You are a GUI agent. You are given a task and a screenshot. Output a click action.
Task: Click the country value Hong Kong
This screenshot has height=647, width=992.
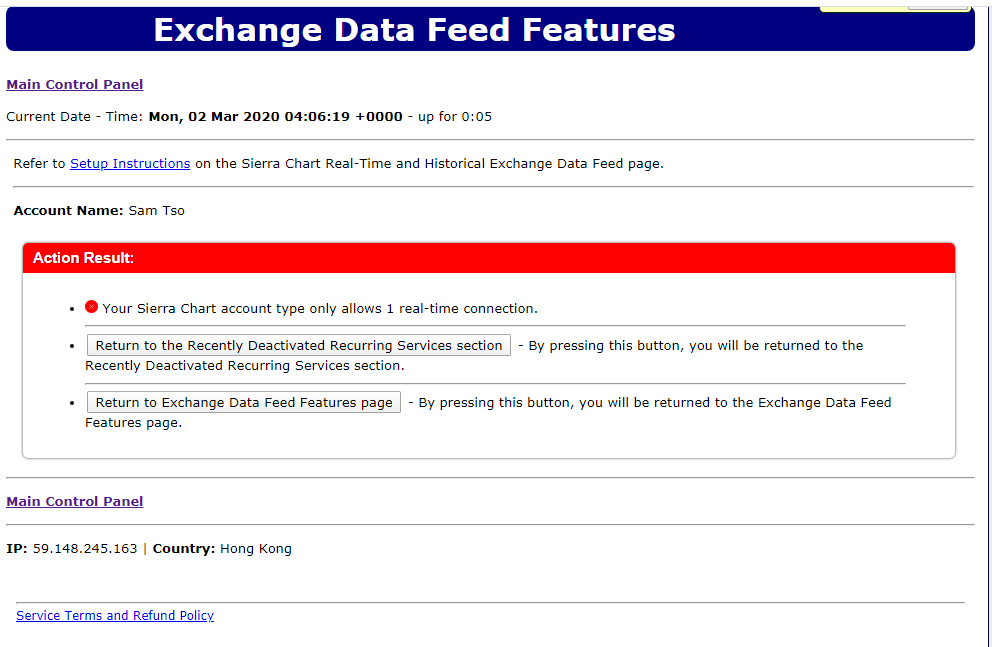coord(256,549)
